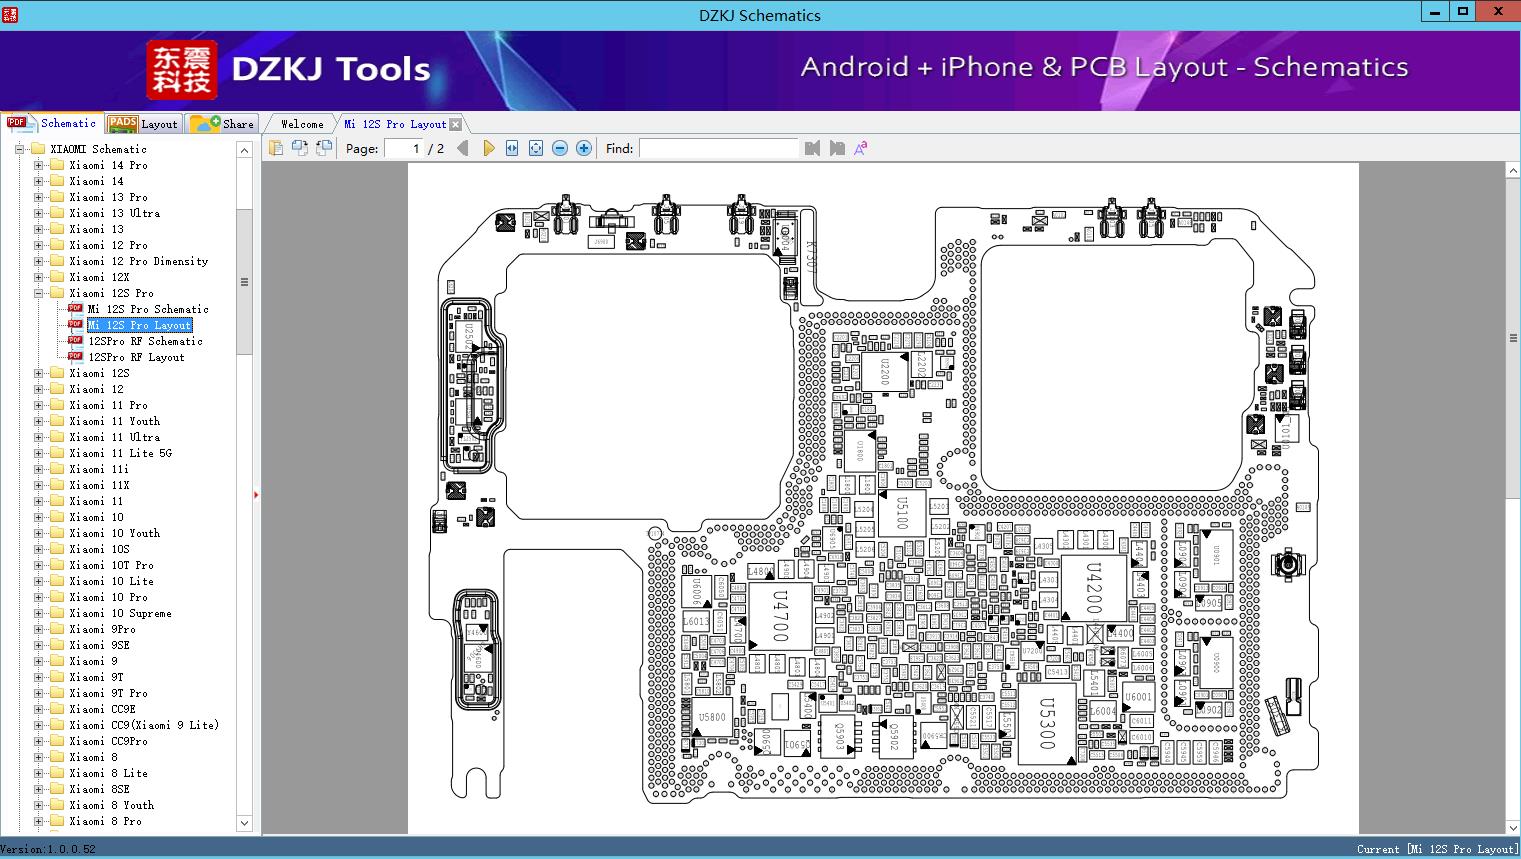Click the fit width icon
The width and height of the screenshot is (1521, 859).
tap(512, 148)
